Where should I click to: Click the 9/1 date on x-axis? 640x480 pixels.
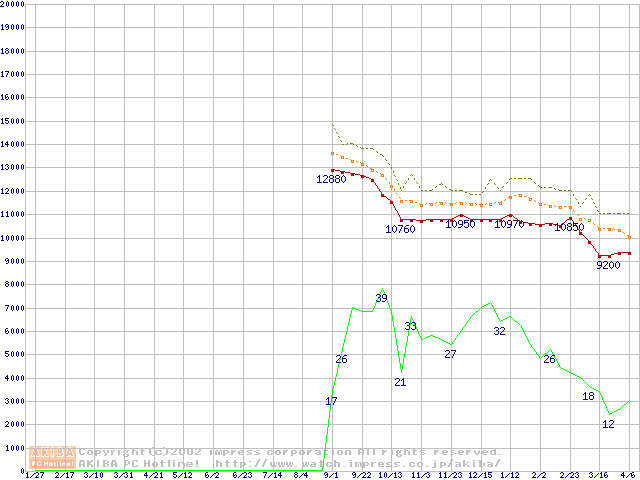tap(331, 475)
